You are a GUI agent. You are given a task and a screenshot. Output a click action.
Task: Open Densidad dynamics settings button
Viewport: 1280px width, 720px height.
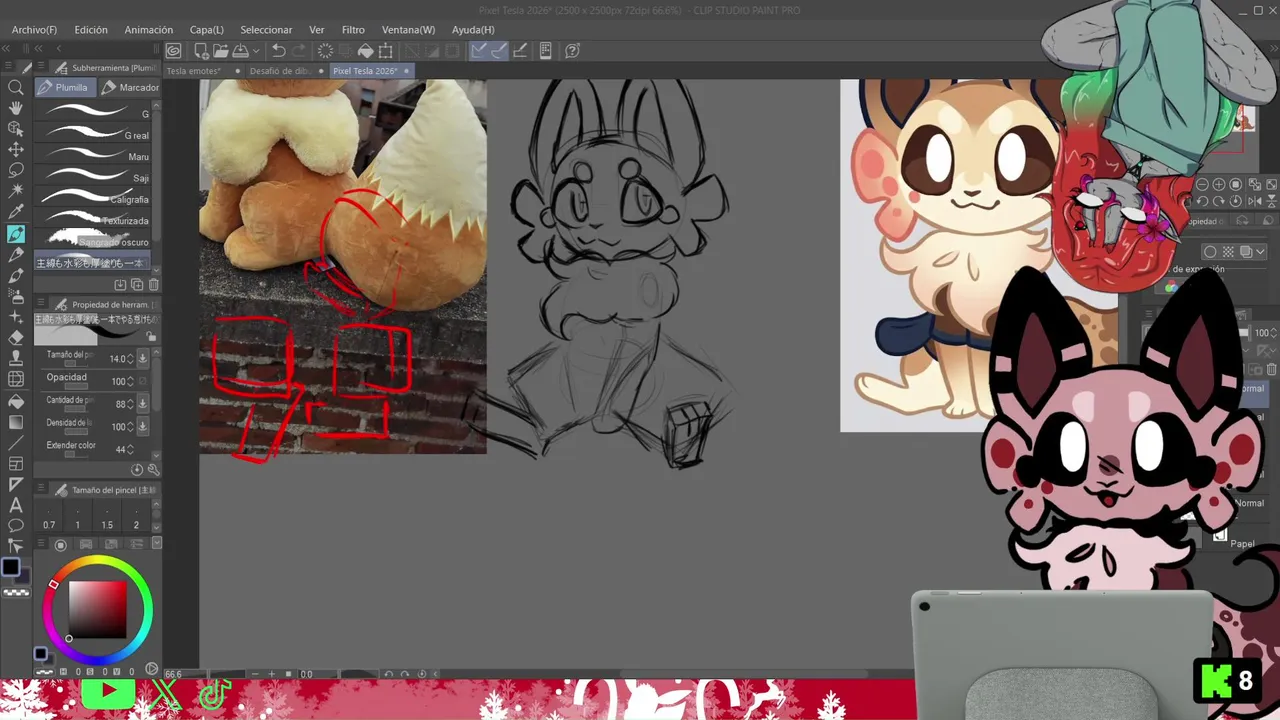(142, 426)
